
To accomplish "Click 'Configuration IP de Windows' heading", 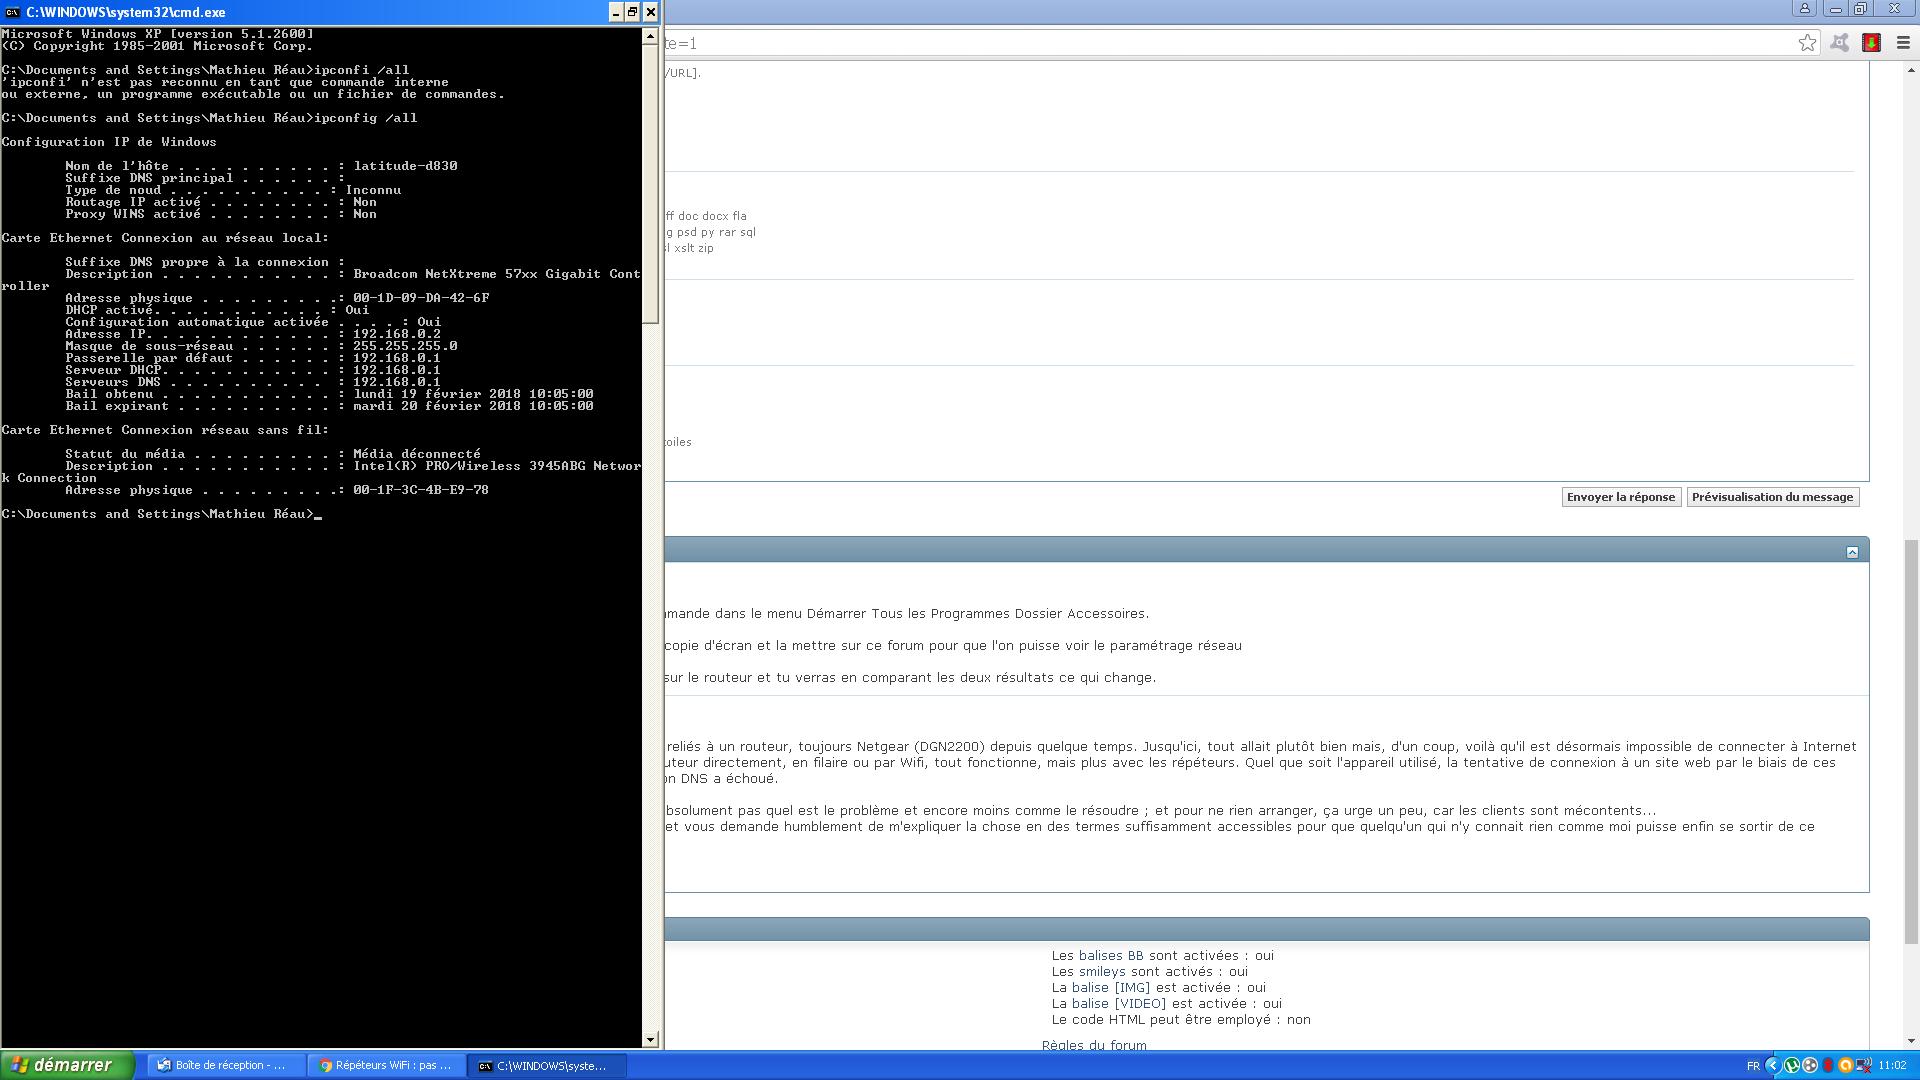I will point(109,142).
